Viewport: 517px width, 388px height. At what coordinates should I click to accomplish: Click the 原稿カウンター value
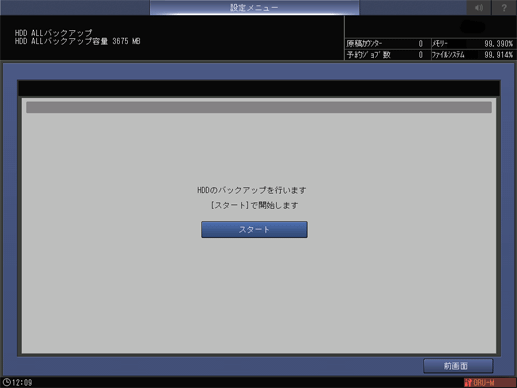tap(420, 44)
